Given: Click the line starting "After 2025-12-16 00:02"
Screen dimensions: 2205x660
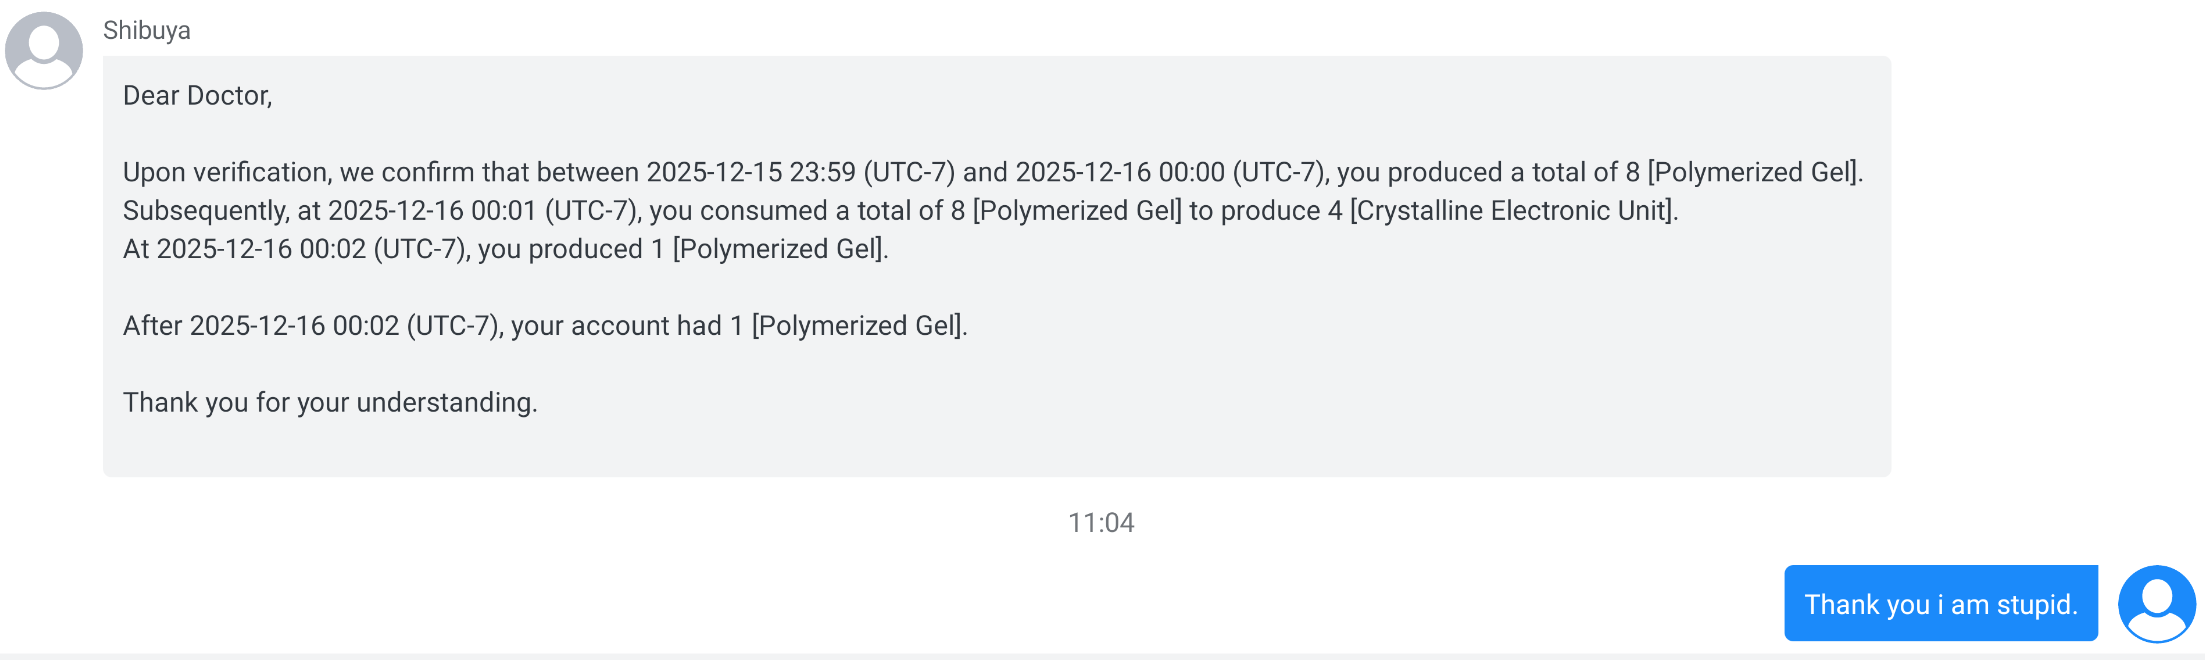Looking at the screenshot, I should (x=545, y=326).
